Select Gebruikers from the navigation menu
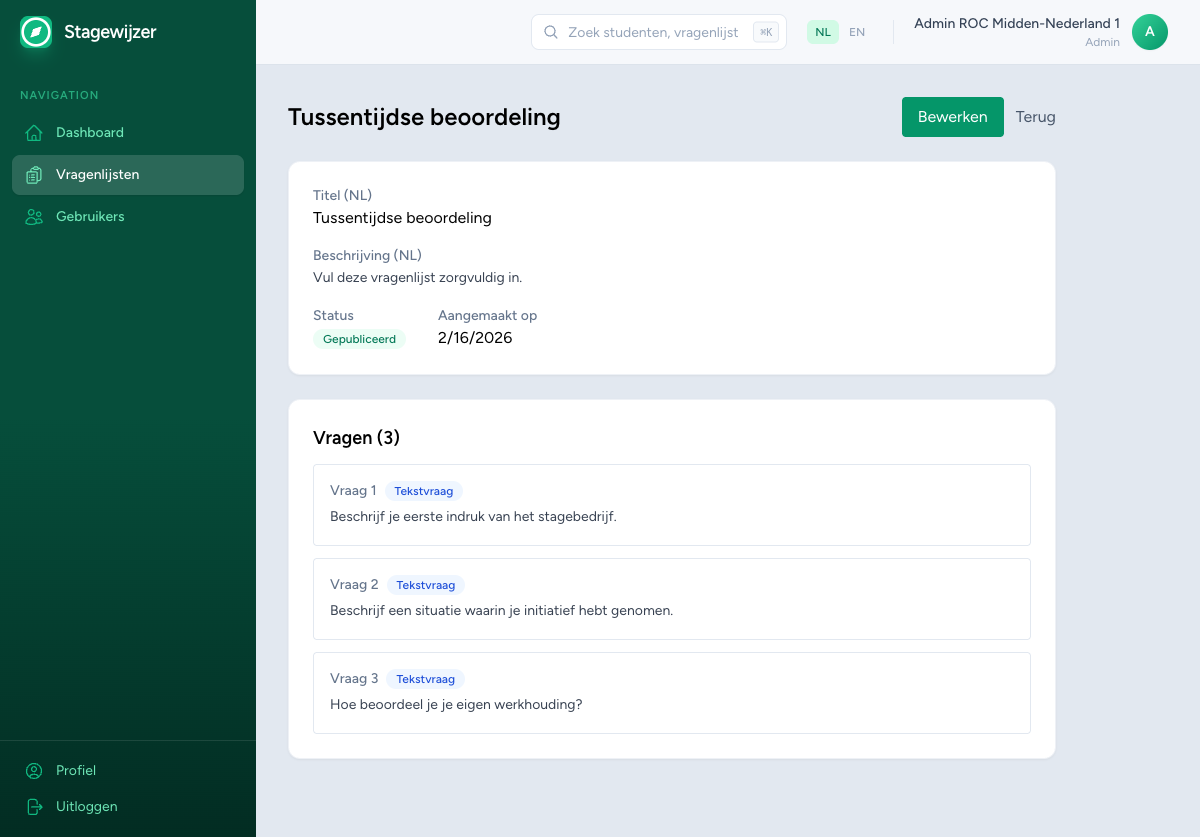 (x=90, y=216)
